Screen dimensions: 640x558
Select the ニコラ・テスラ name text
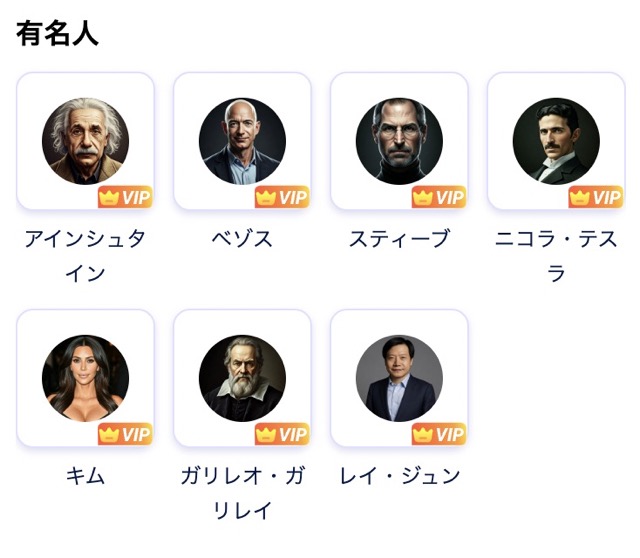[x=556, y=255]
